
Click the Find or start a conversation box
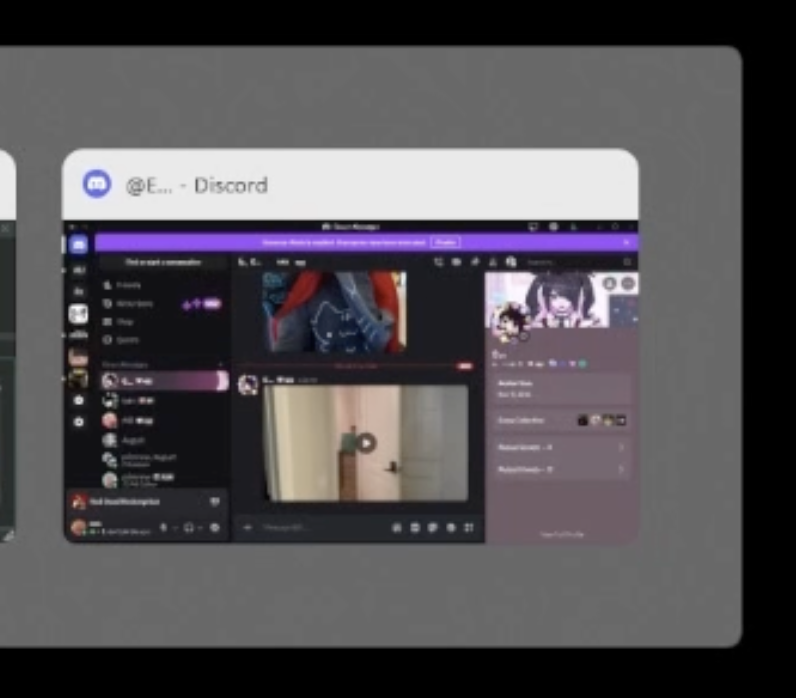point(163,262)
